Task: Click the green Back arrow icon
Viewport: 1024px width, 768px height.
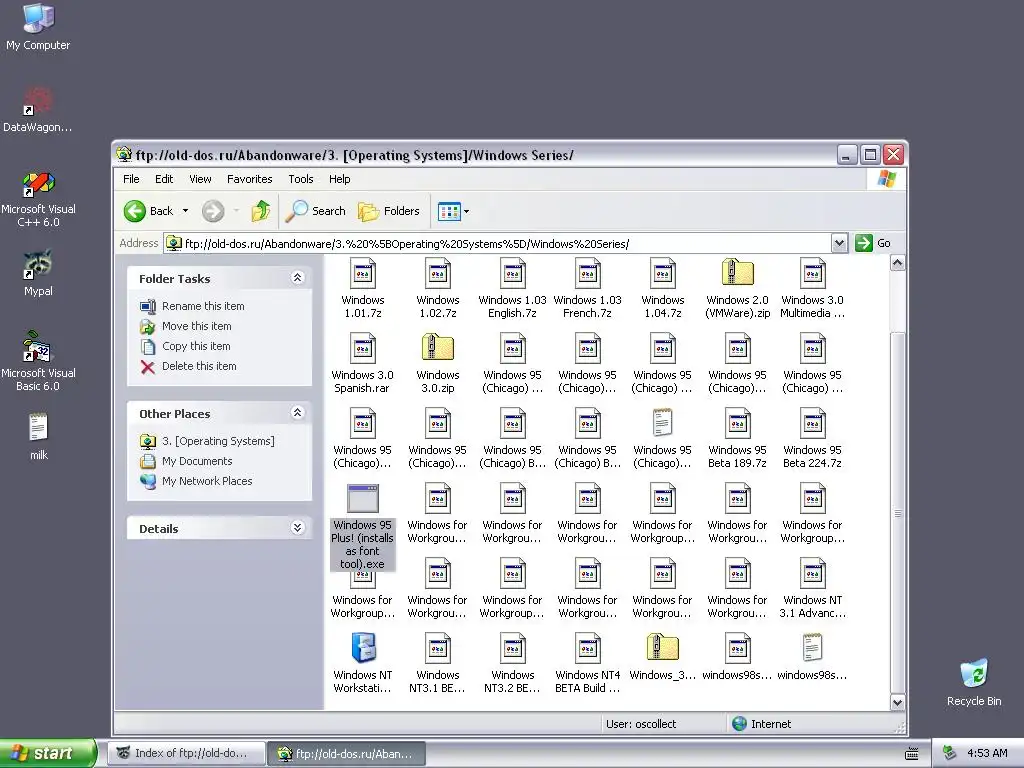Action: pyautogui.click(x=135, y=211)
